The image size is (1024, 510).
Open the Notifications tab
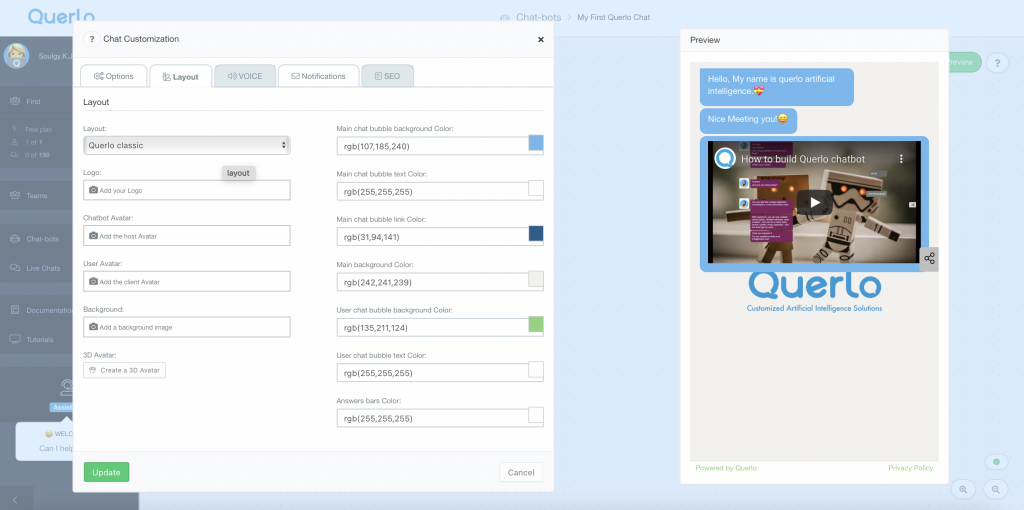point(319,76)
